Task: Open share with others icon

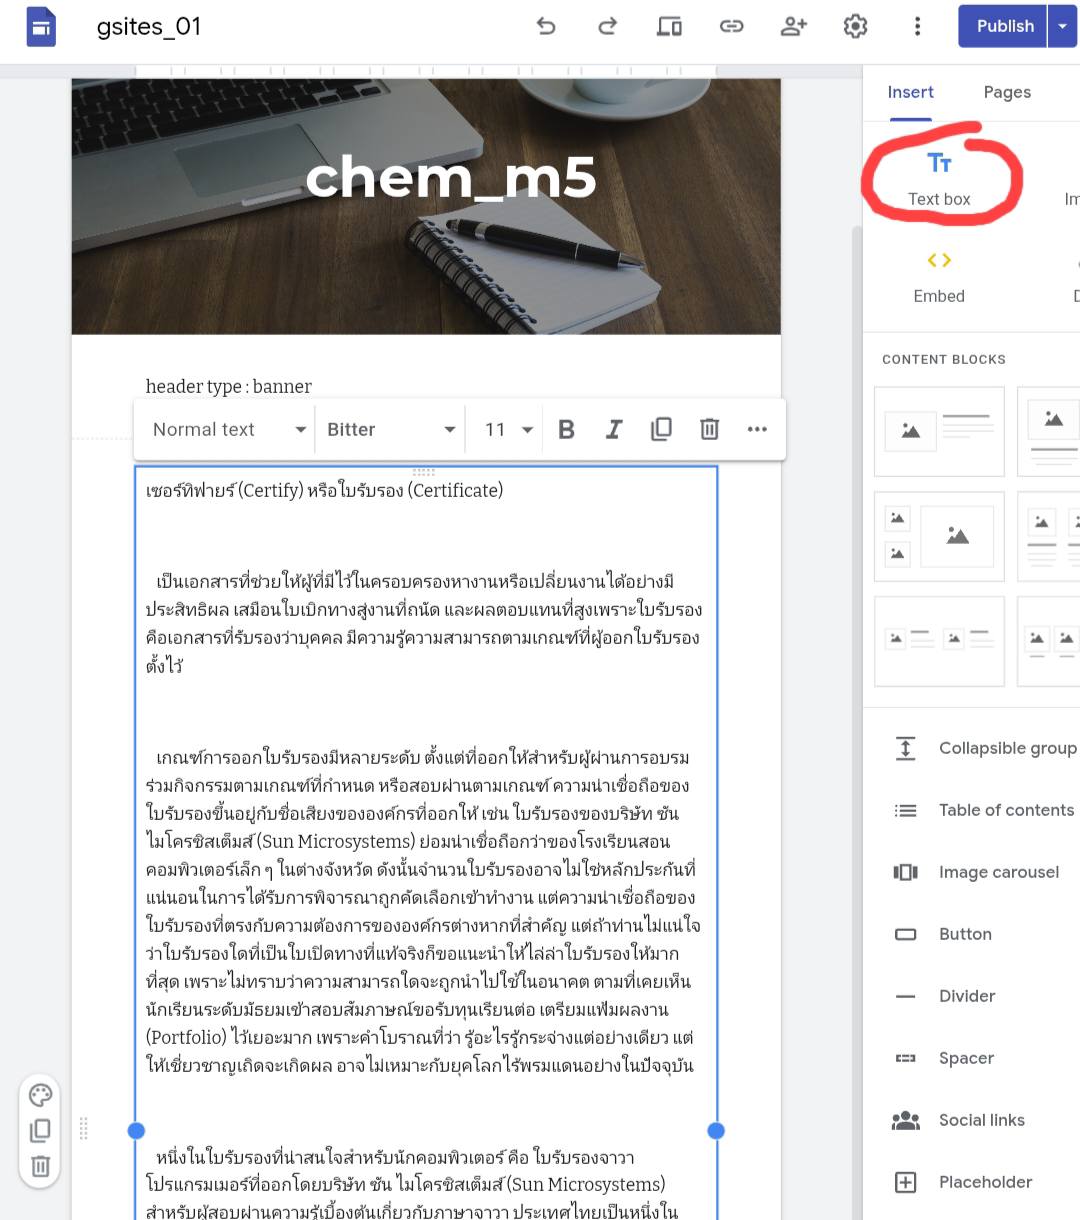Action: [x=793, y=26]
